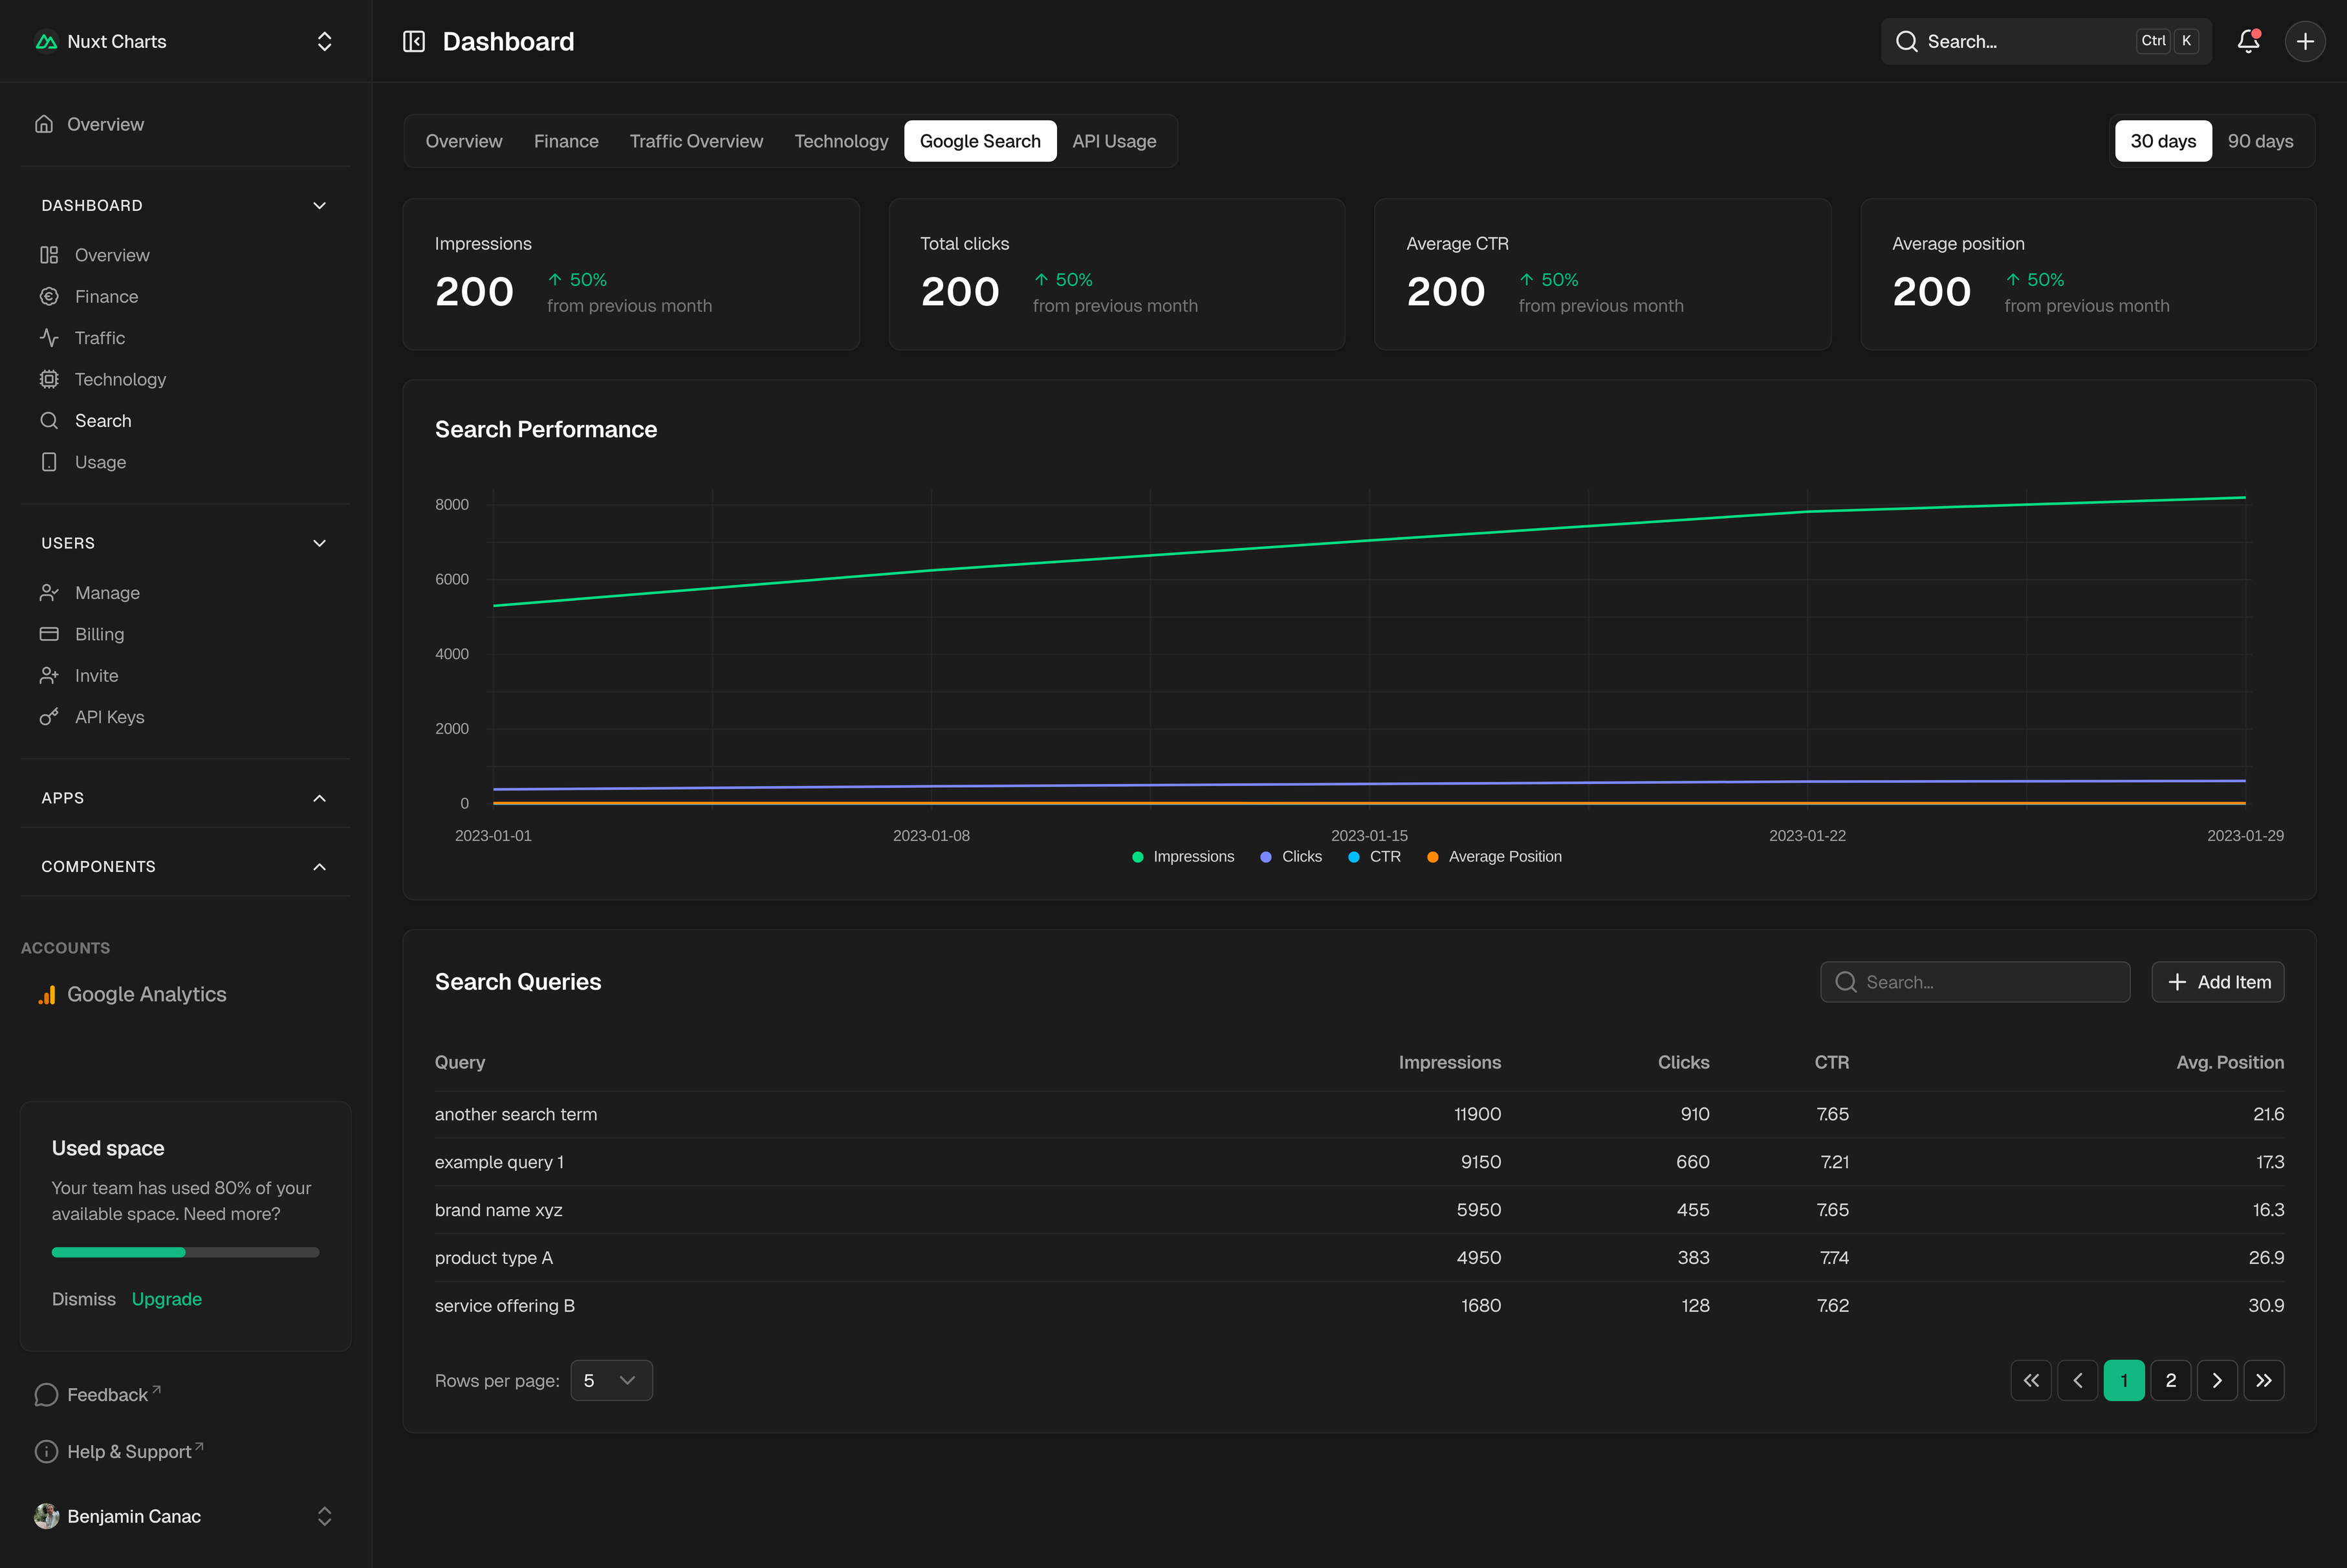Click the used space progress bar

(185, 1252)
